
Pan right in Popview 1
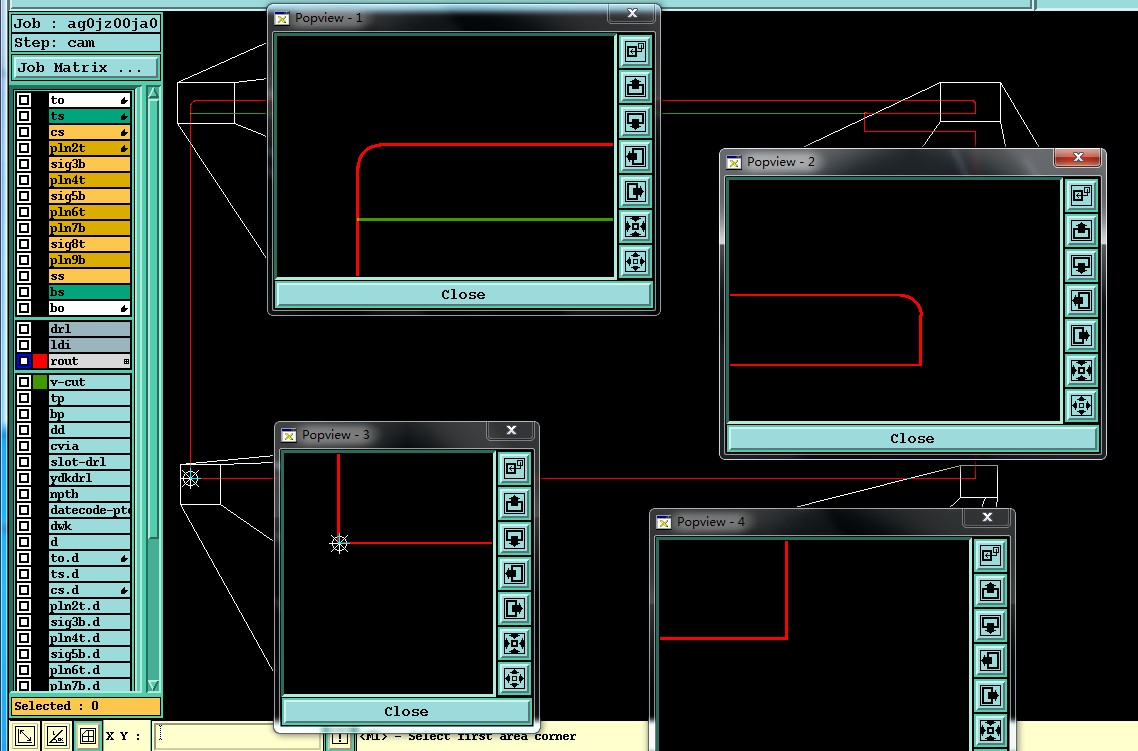point(635,192)
